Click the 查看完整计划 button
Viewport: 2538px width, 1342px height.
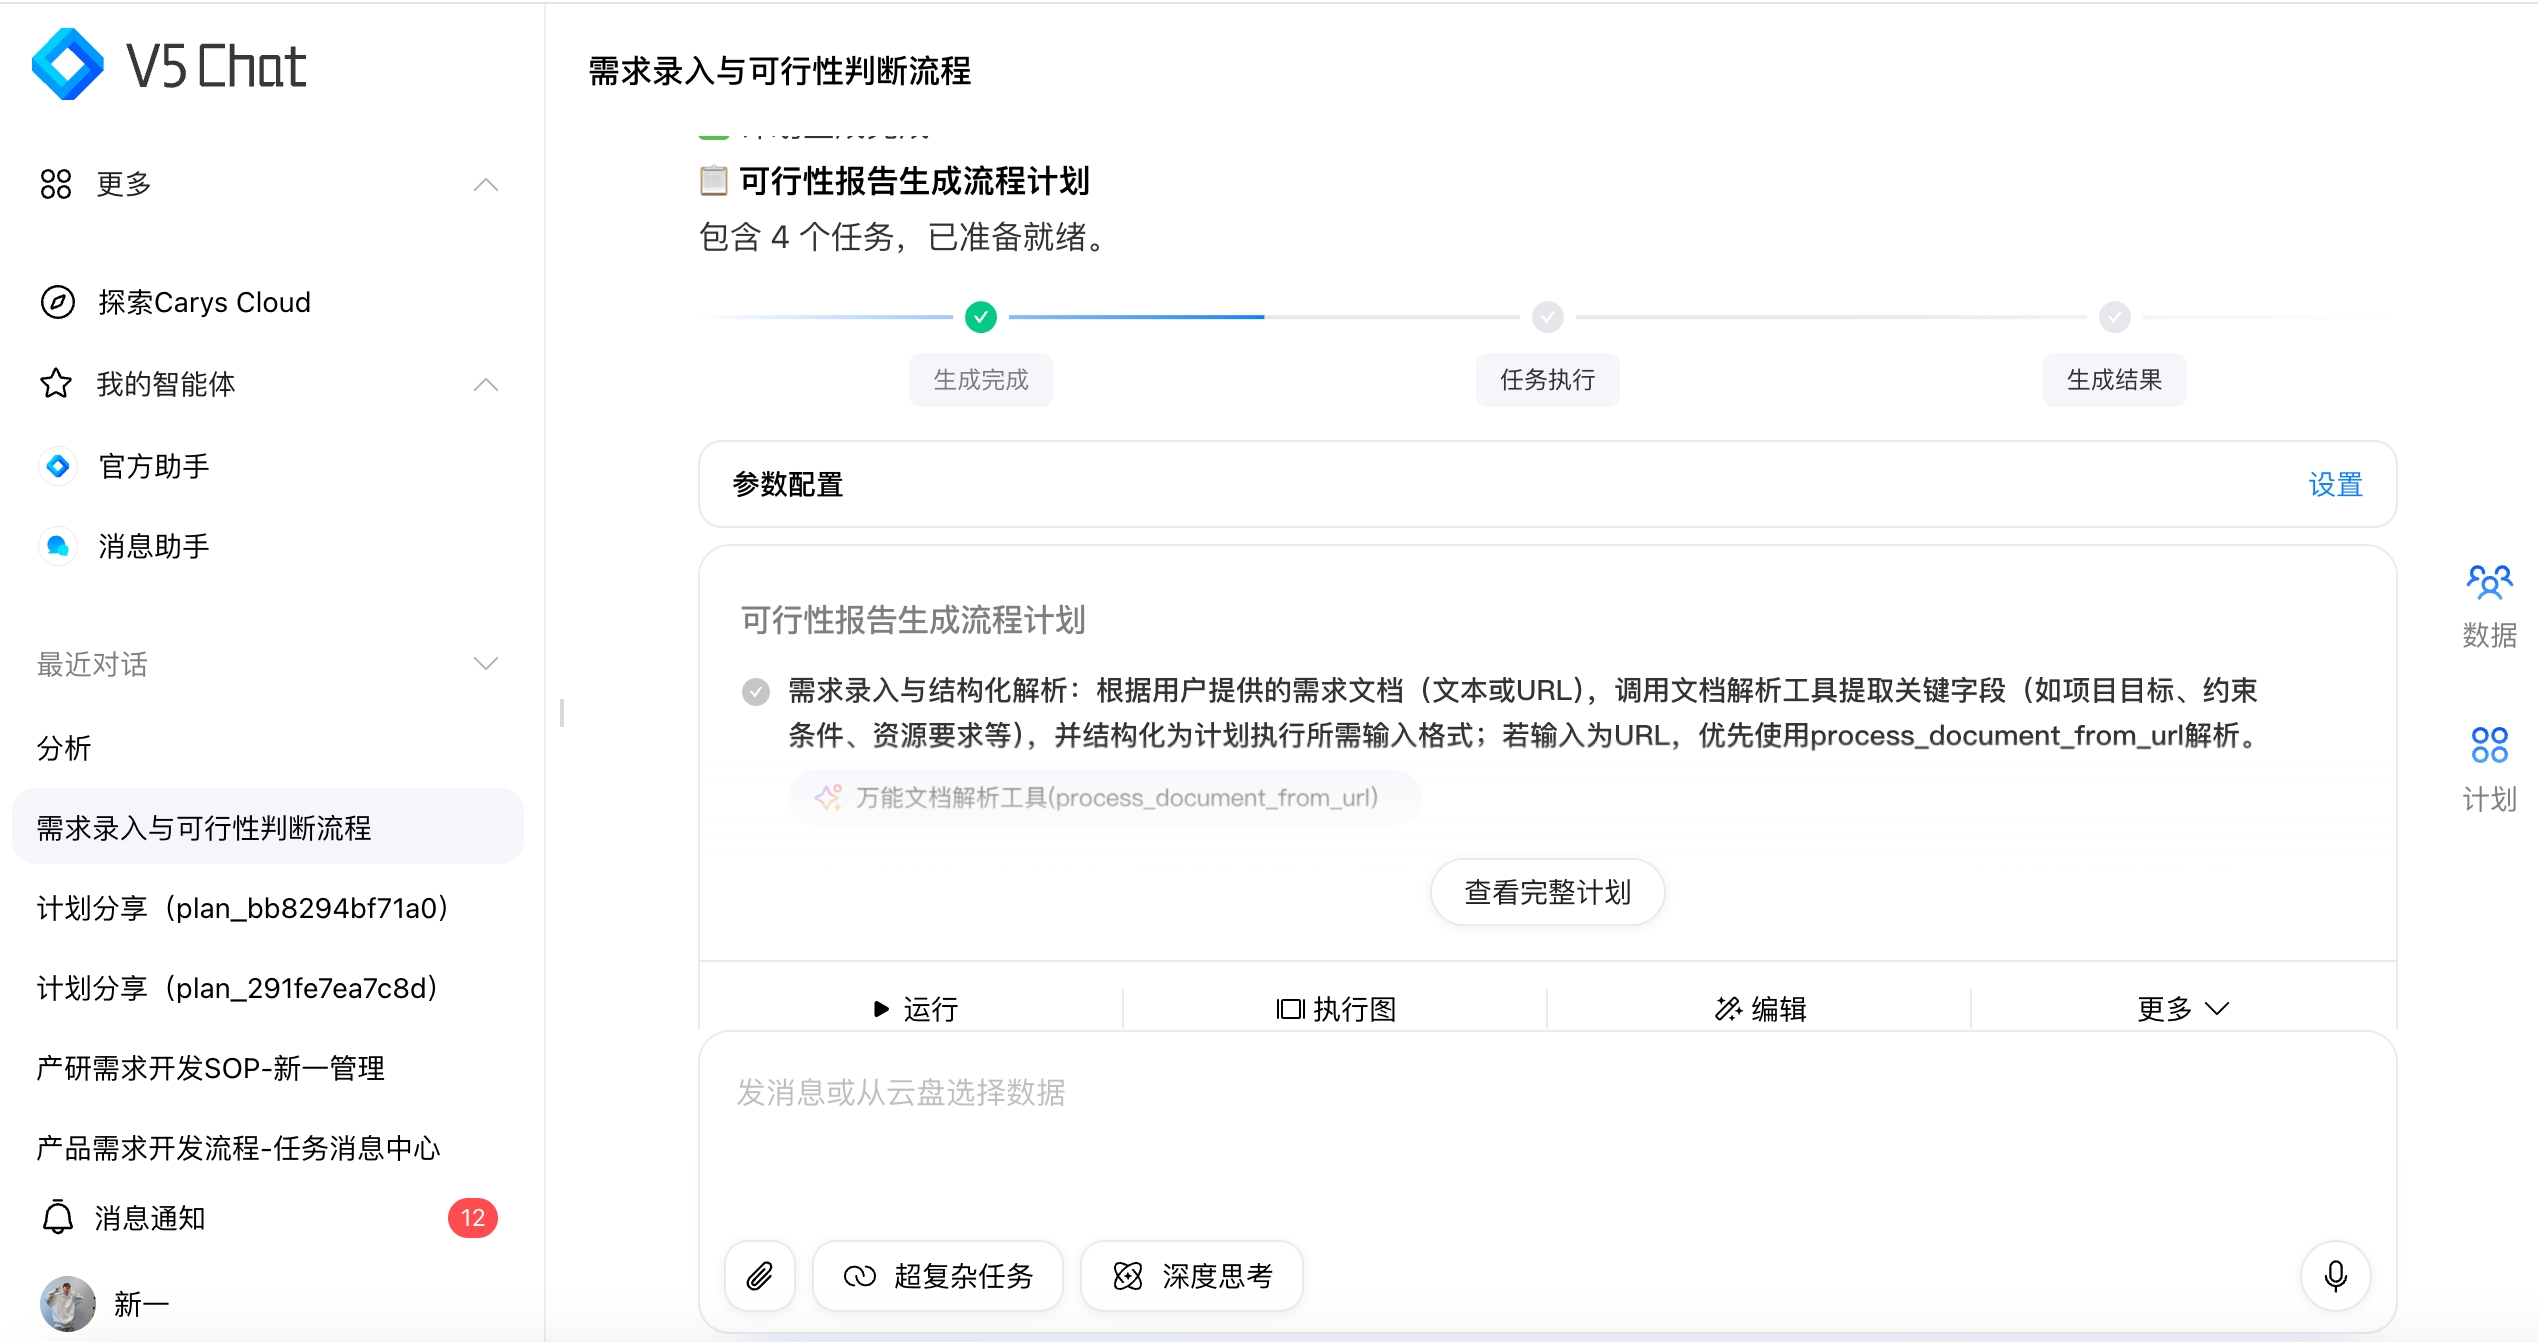point(1546,891)
